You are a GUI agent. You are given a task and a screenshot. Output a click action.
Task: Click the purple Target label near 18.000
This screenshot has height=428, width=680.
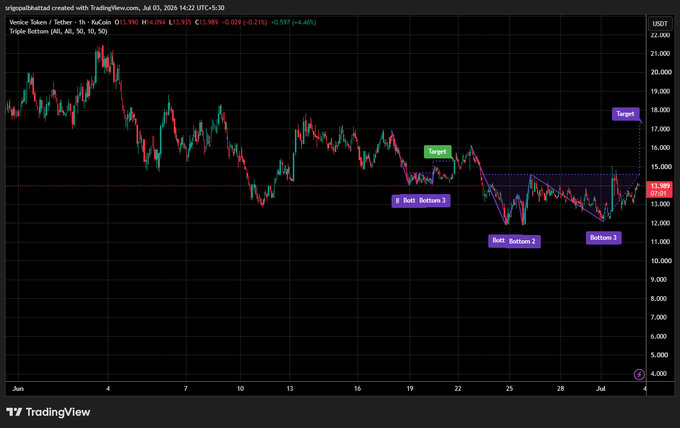[625, 114]
